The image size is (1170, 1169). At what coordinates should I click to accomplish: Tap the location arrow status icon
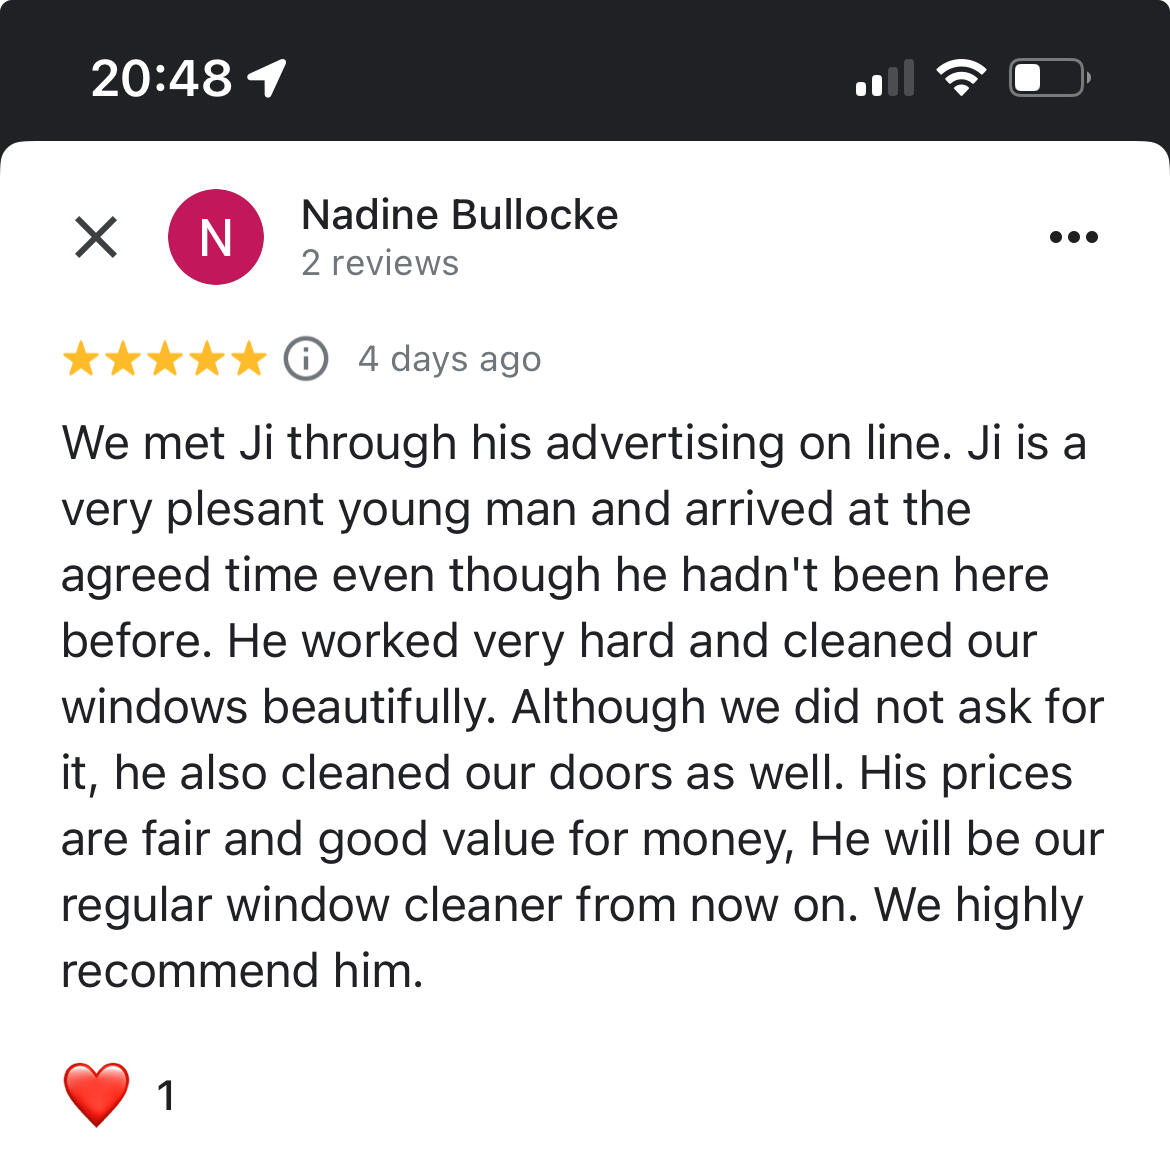[267, 78]
